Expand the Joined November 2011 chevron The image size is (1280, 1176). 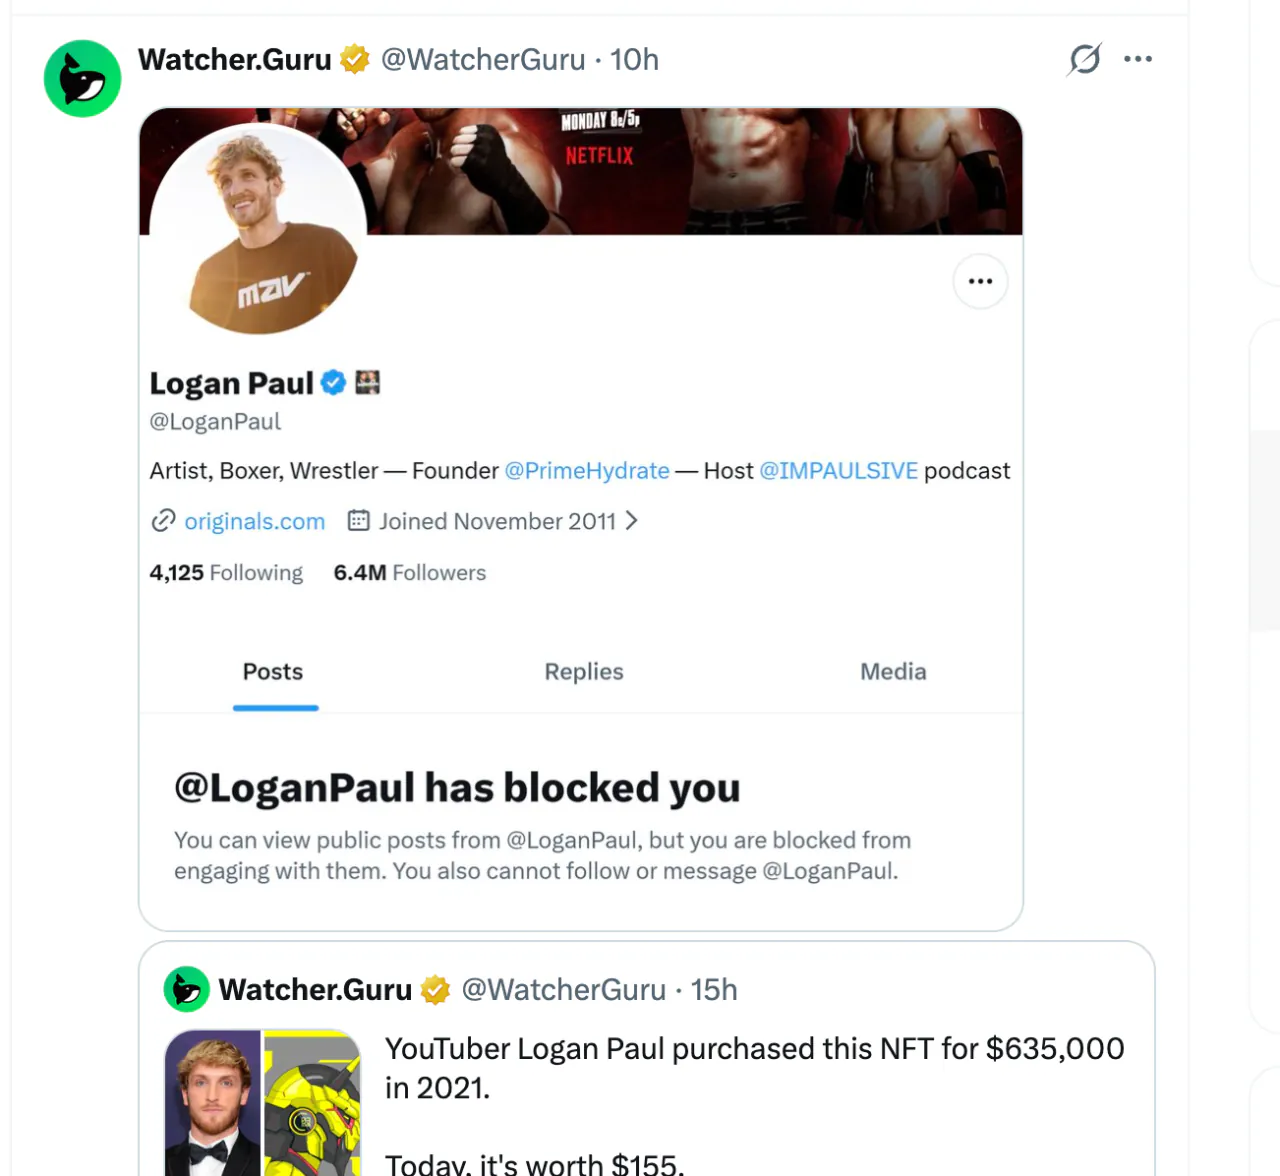point(631,521)
